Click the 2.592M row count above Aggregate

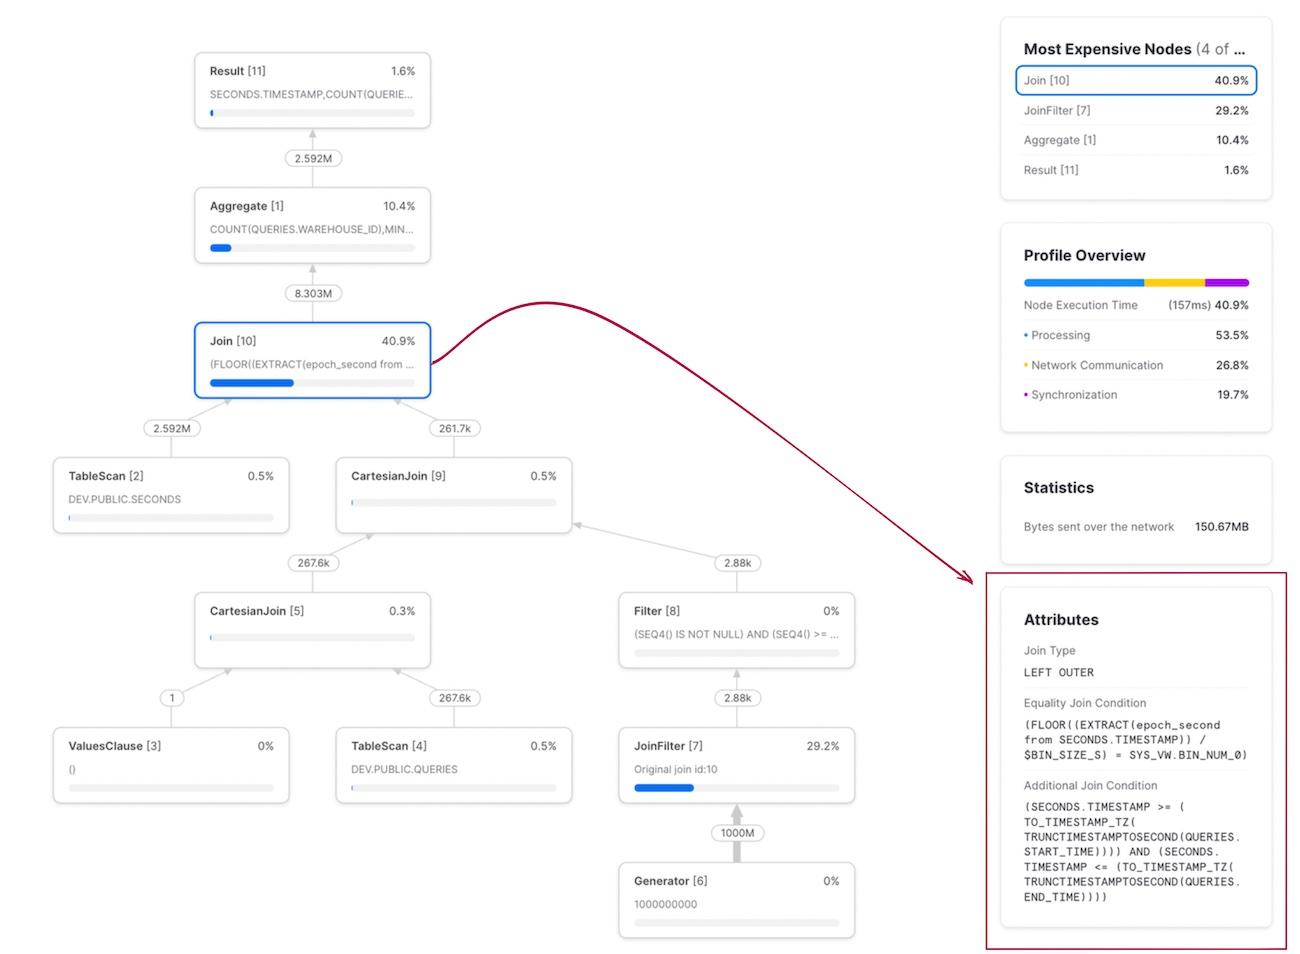pos(313,158)
